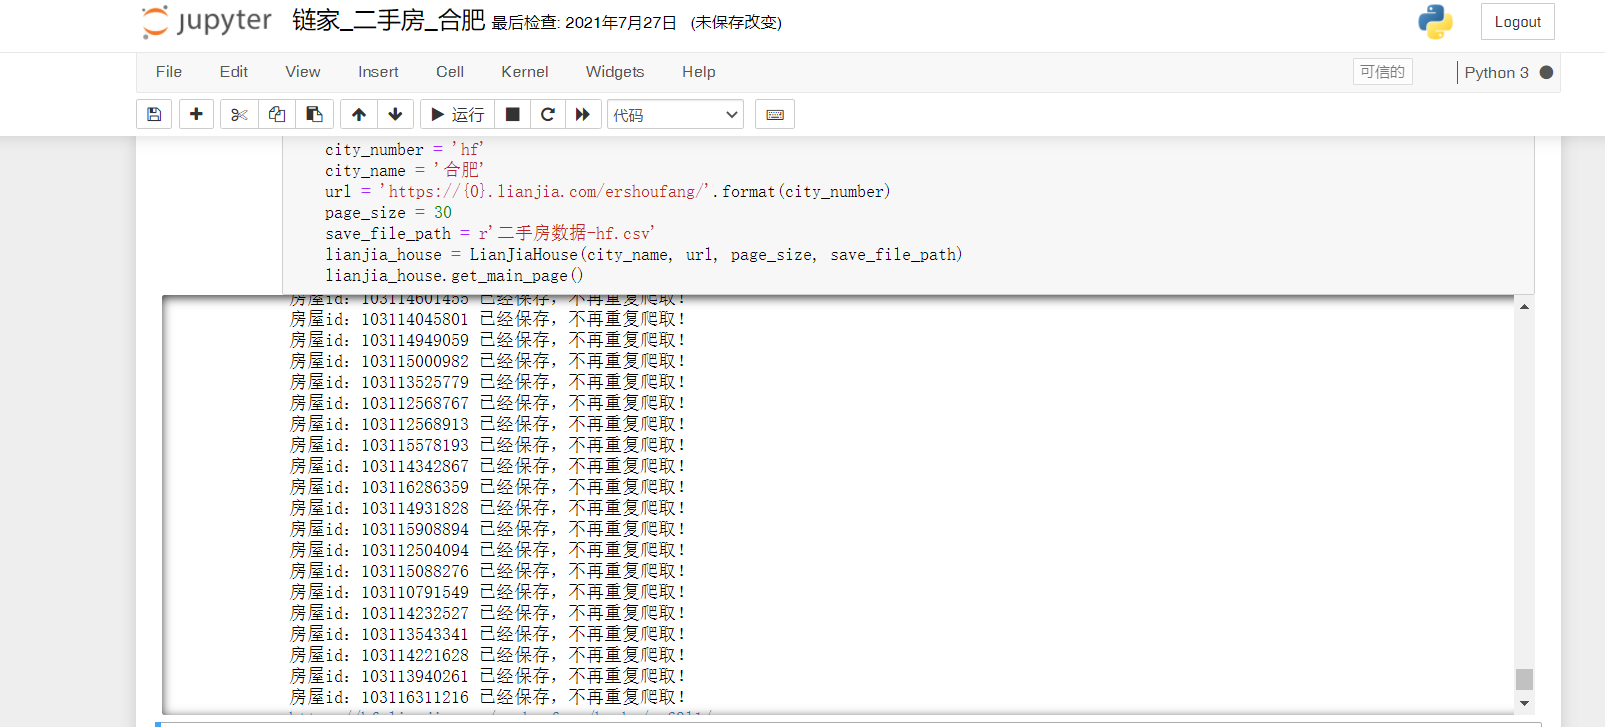Click output row with id 103115000982
This screenshot has height=727, width=1605.
(x=488, y=361)
